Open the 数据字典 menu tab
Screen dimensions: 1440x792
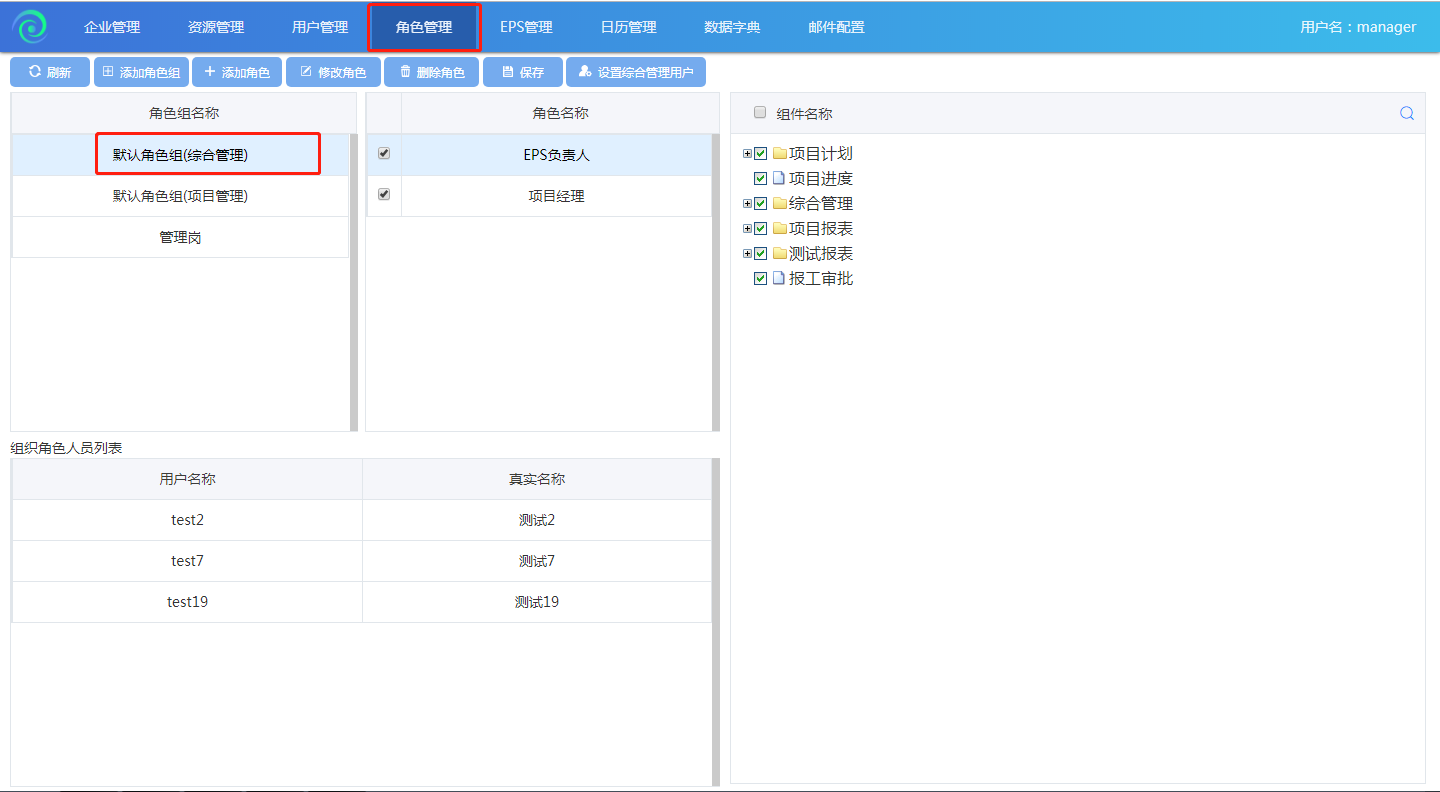pos(732,27)
